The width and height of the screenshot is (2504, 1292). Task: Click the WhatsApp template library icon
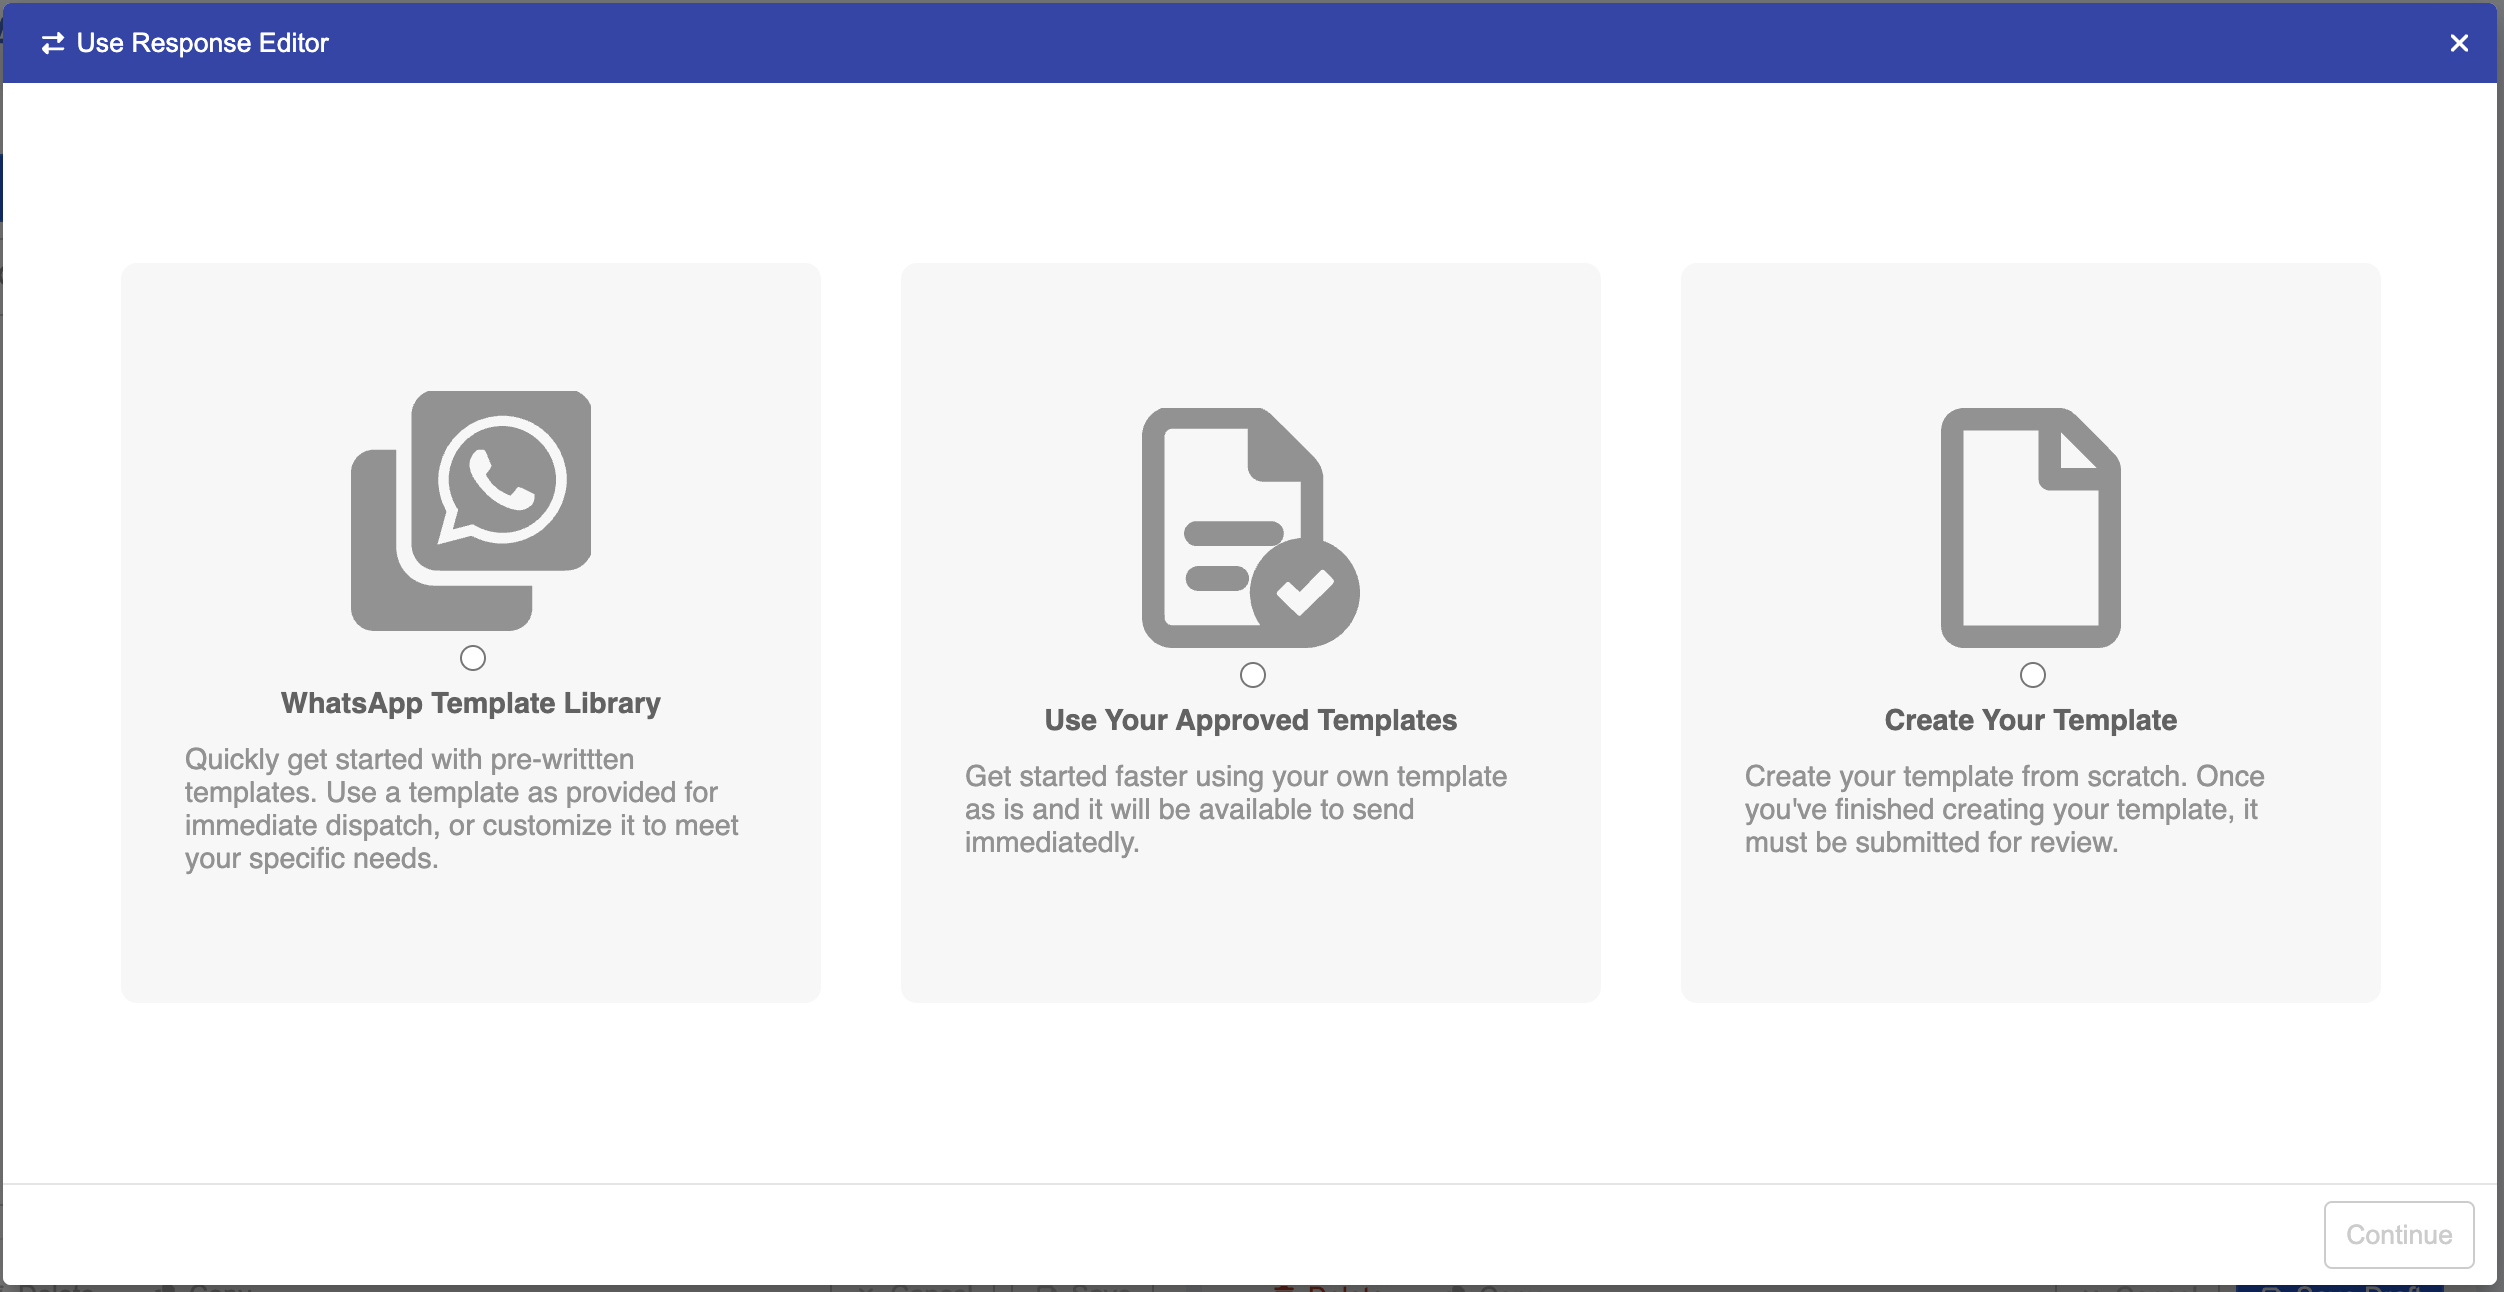click(x=471, y=510)
